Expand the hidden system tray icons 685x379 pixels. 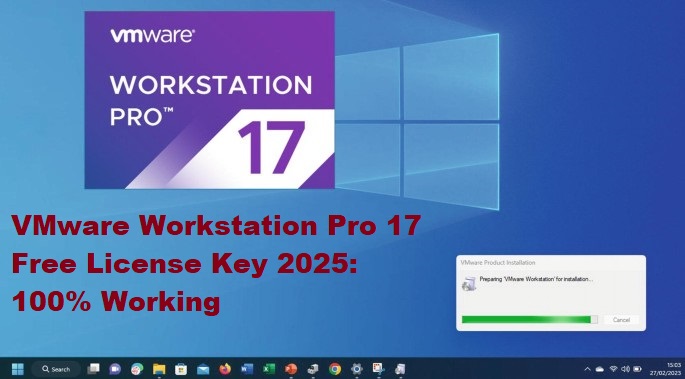click(x=587, y=369)
